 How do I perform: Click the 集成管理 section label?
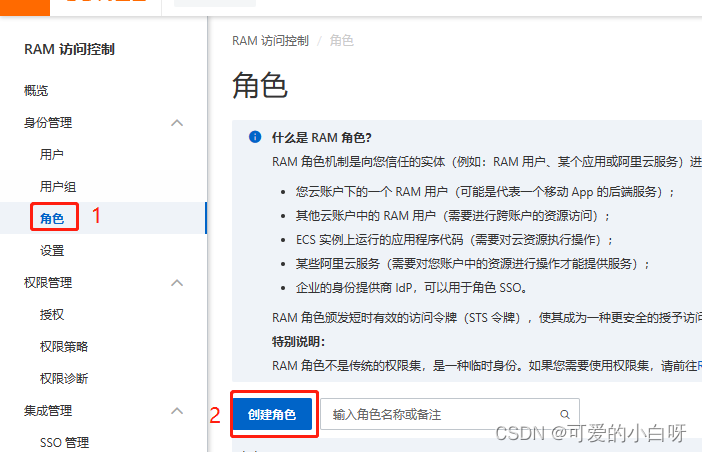tap(48, 411)
